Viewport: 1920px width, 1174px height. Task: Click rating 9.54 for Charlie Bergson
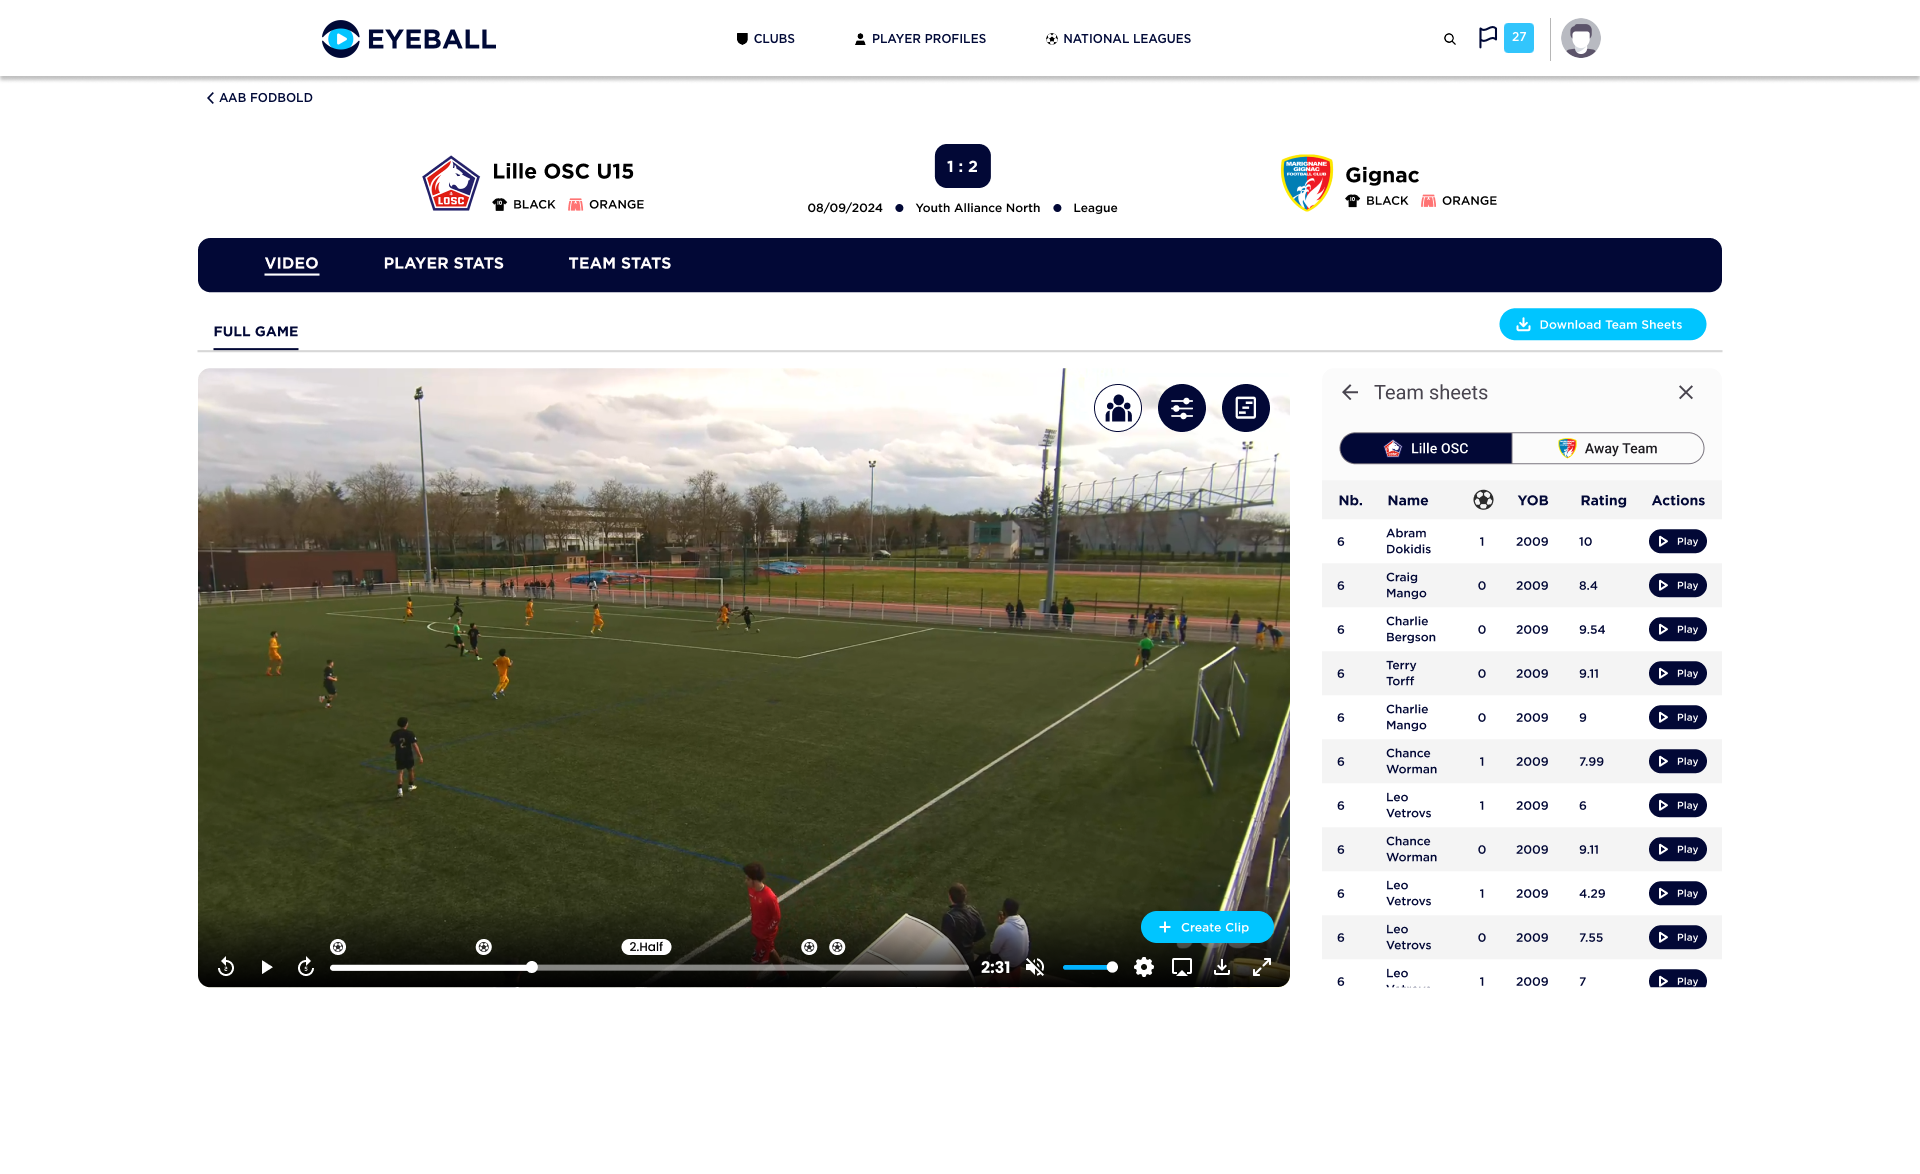[x=1591, y=630]
